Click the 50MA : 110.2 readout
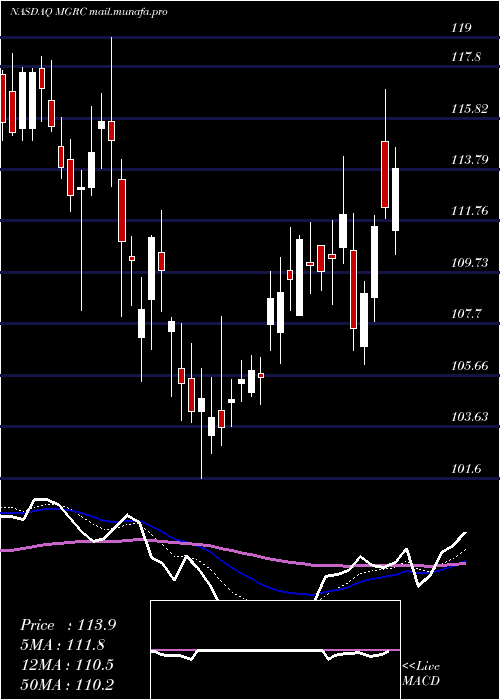Viewport: 500px width, 700px height. click(x=67, y=684)
